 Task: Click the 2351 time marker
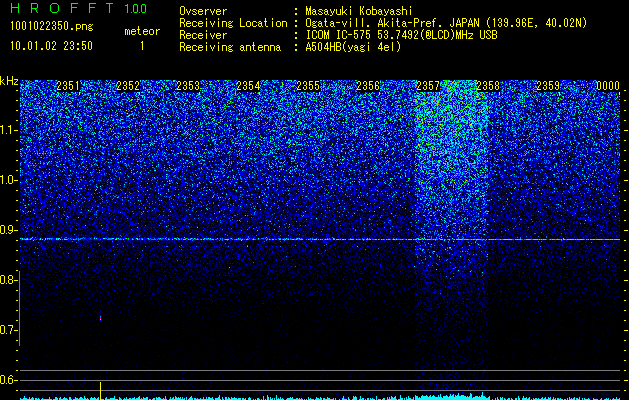tap(68, 86)
